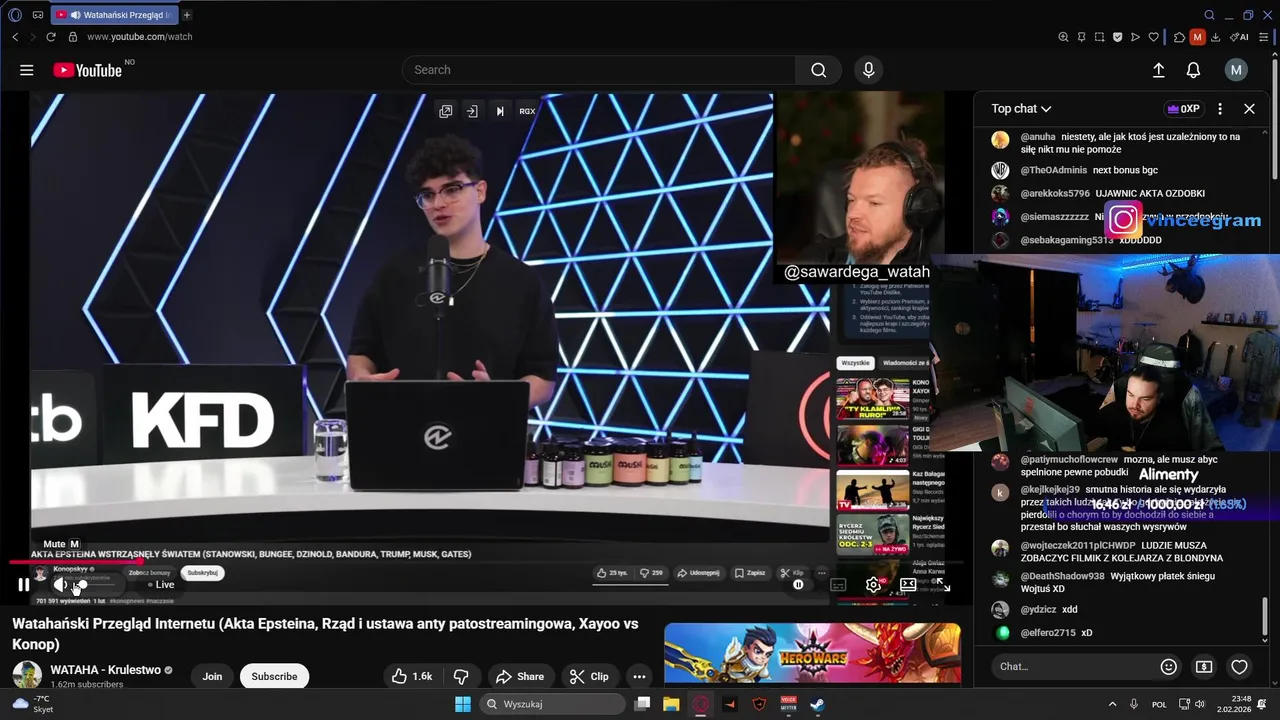Open the Hero Wars ad banner

(x=812, y=653)
